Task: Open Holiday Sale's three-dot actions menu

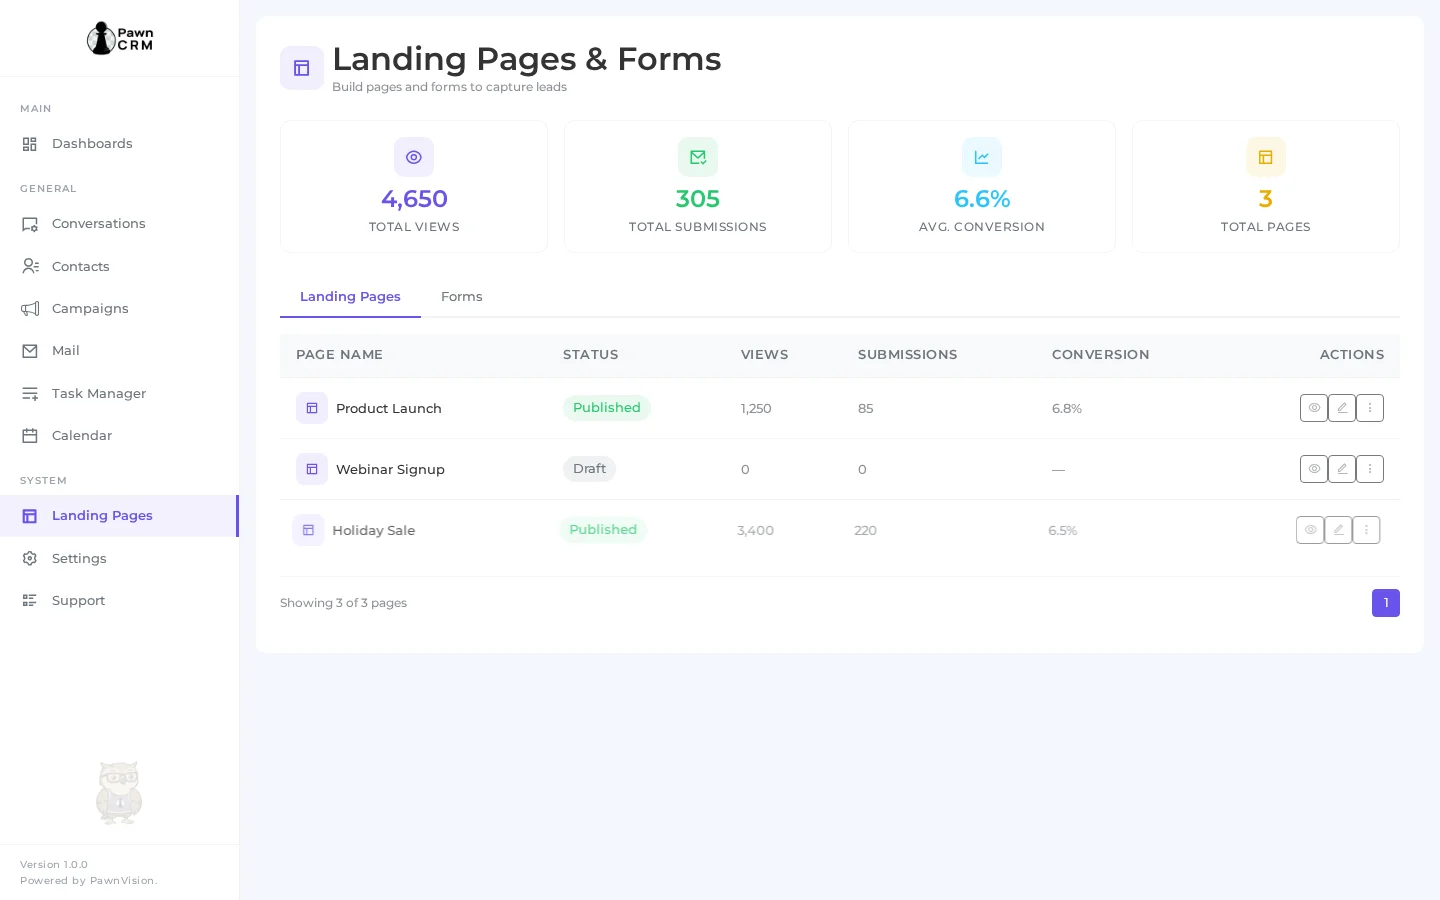Action: 1366,530
